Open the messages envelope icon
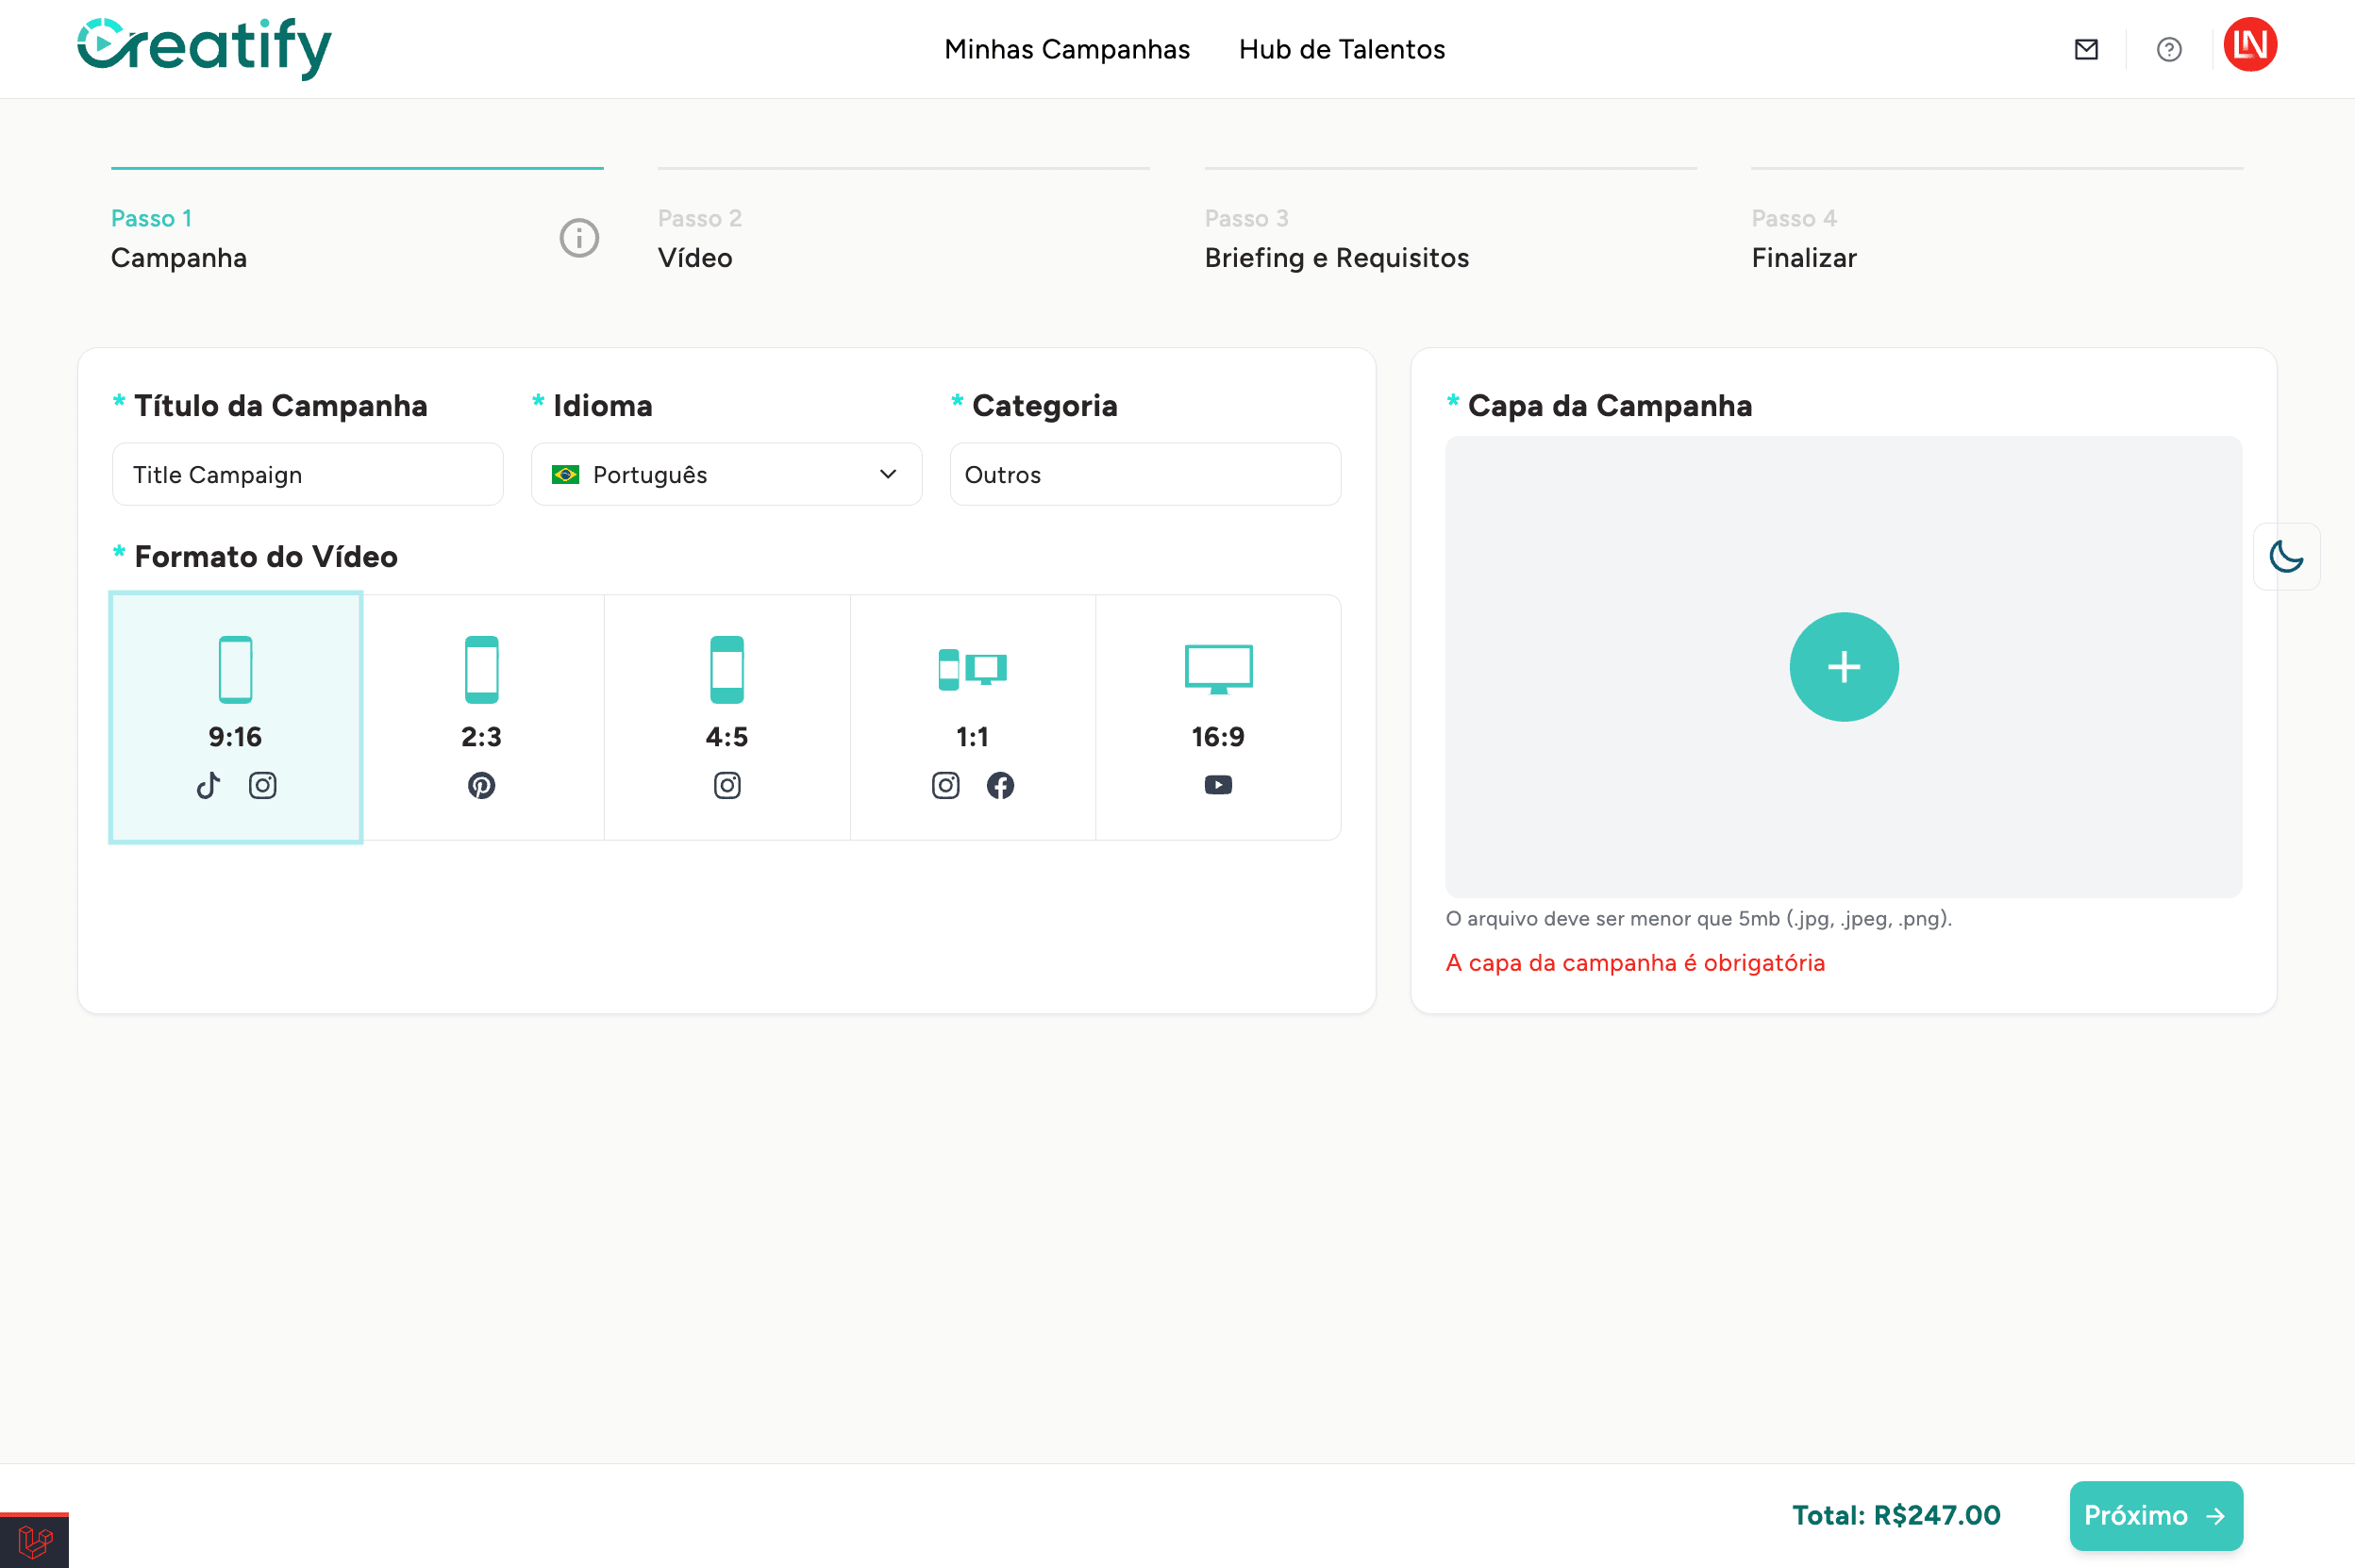The image size is (2355, 1568). coord(2086,49)
